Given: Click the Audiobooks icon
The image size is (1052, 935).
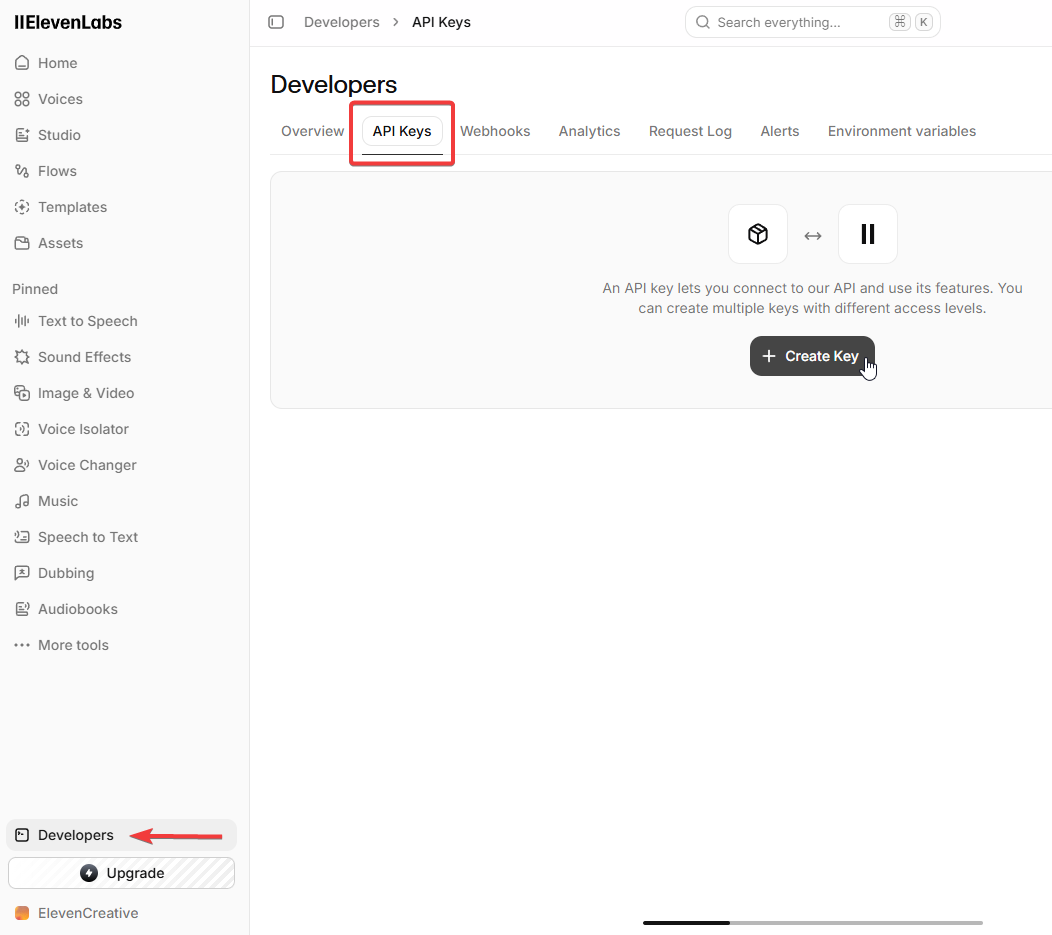Looking at the screenshot, I should click(x=22, y=609).
